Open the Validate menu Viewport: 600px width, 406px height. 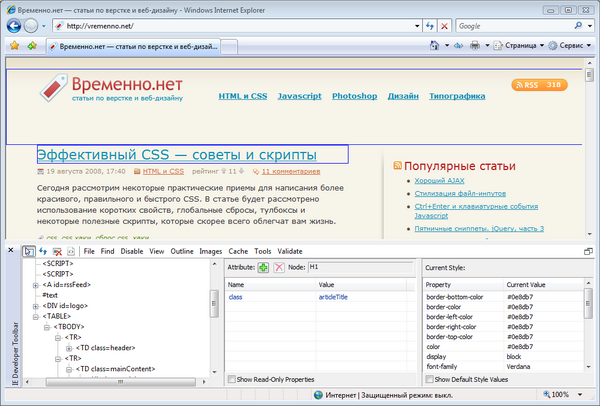[290, 251]
